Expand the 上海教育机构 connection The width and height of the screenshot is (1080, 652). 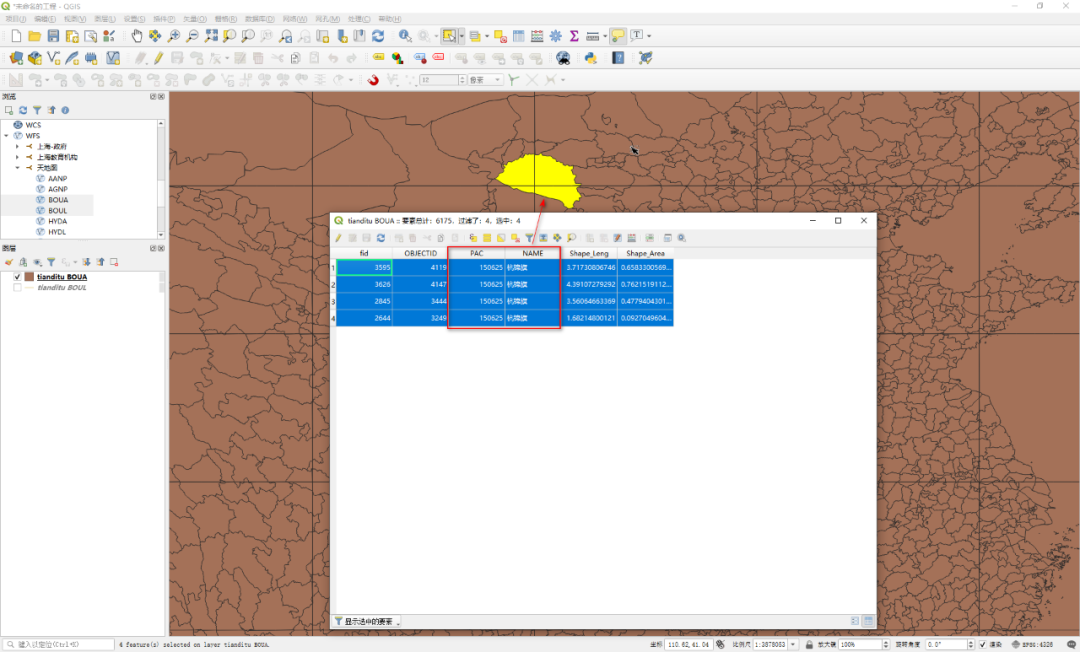[x=18, y=157]
